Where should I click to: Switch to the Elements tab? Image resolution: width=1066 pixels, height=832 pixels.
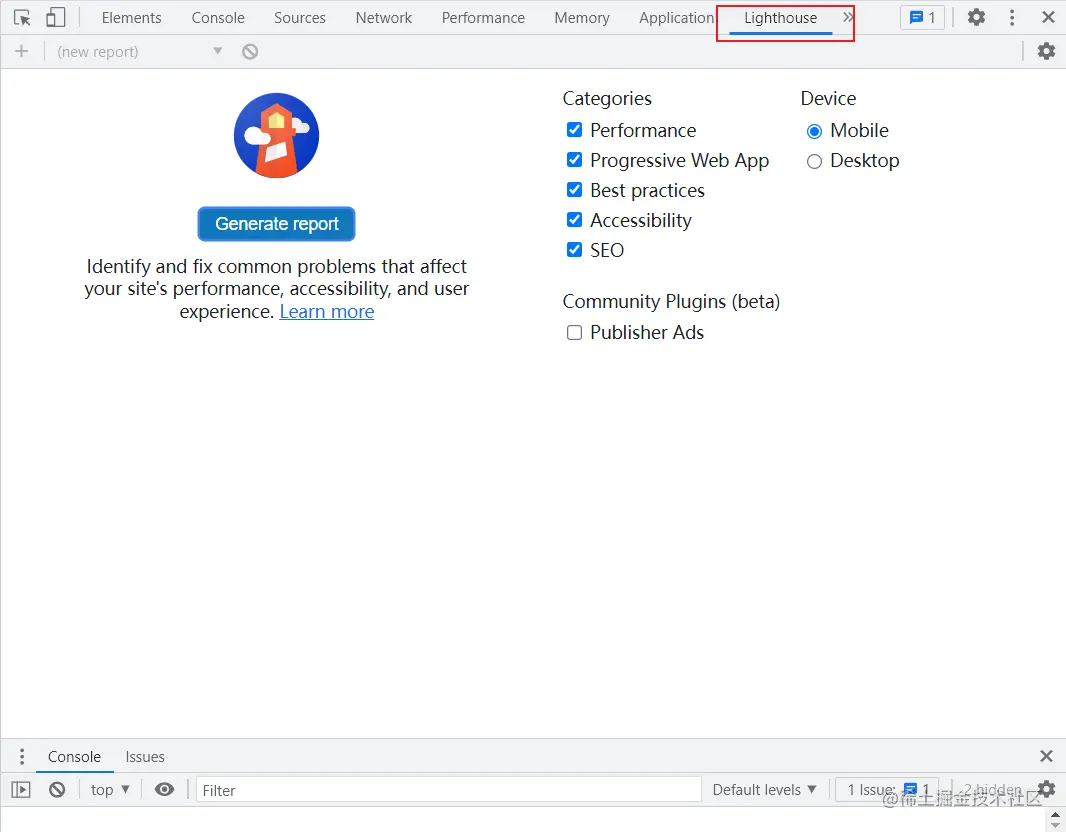click(x=131, y=18)
